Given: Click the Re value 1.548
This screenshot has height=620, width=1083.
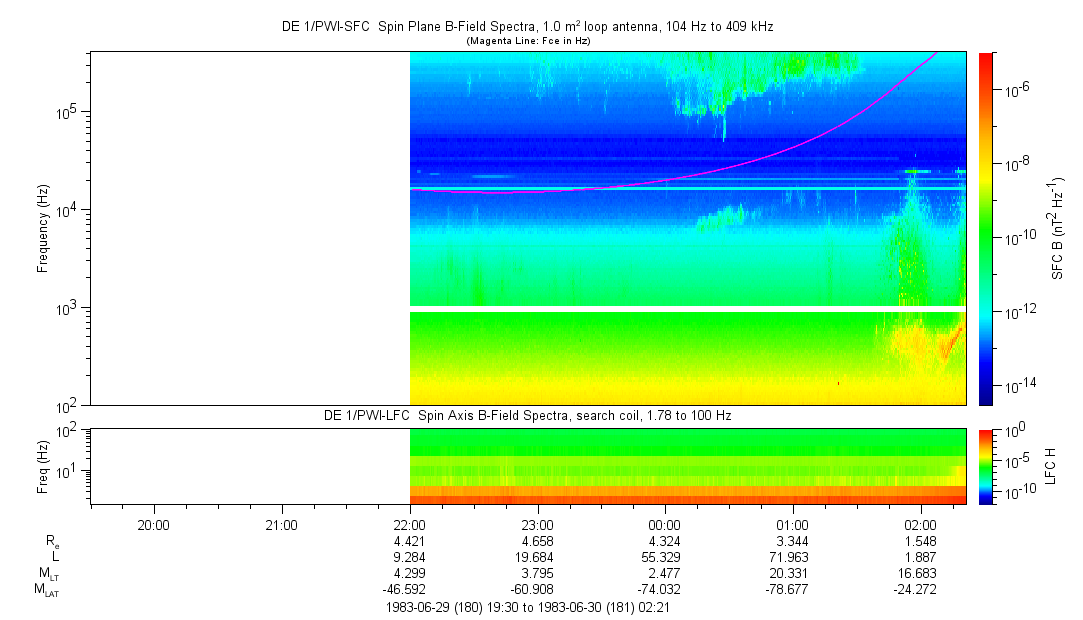Looking at the screenshot, I should (x=921, y=541).
